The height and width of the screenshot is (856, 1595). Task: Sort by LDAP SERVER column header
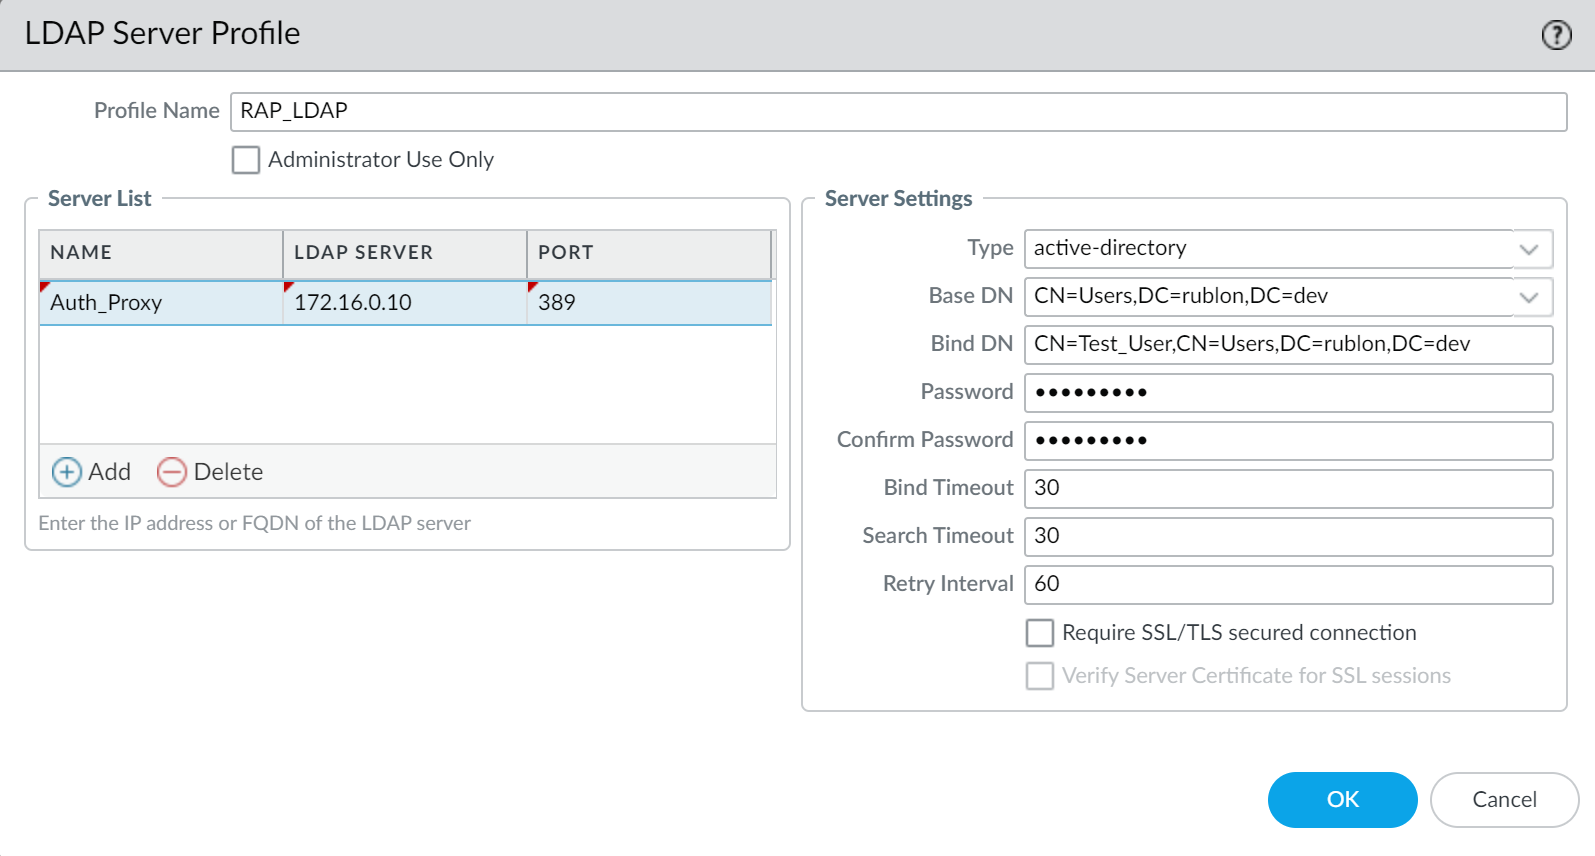click(404, 253)
